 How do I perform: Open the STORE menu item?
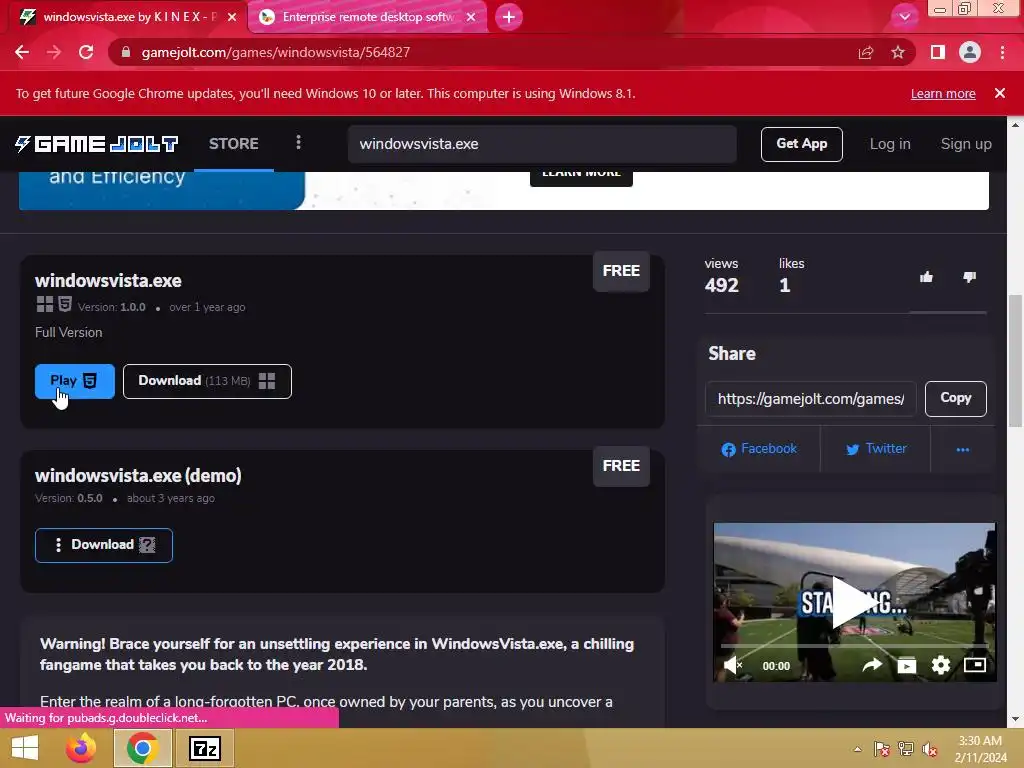click(233, 144)
